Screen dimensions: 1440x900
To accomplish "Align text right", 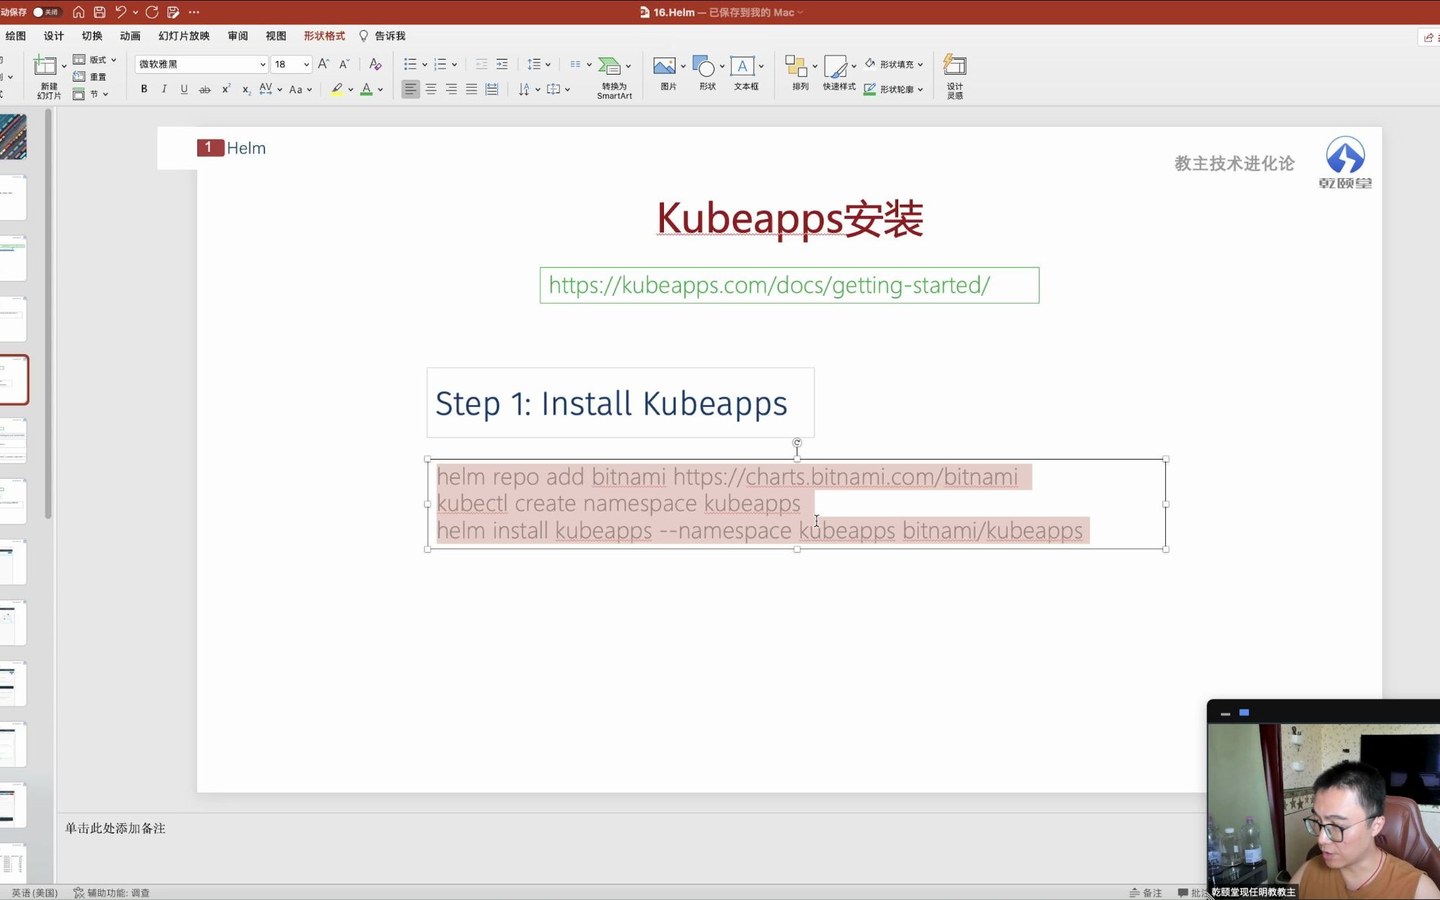I will click(x=451, y=89).
